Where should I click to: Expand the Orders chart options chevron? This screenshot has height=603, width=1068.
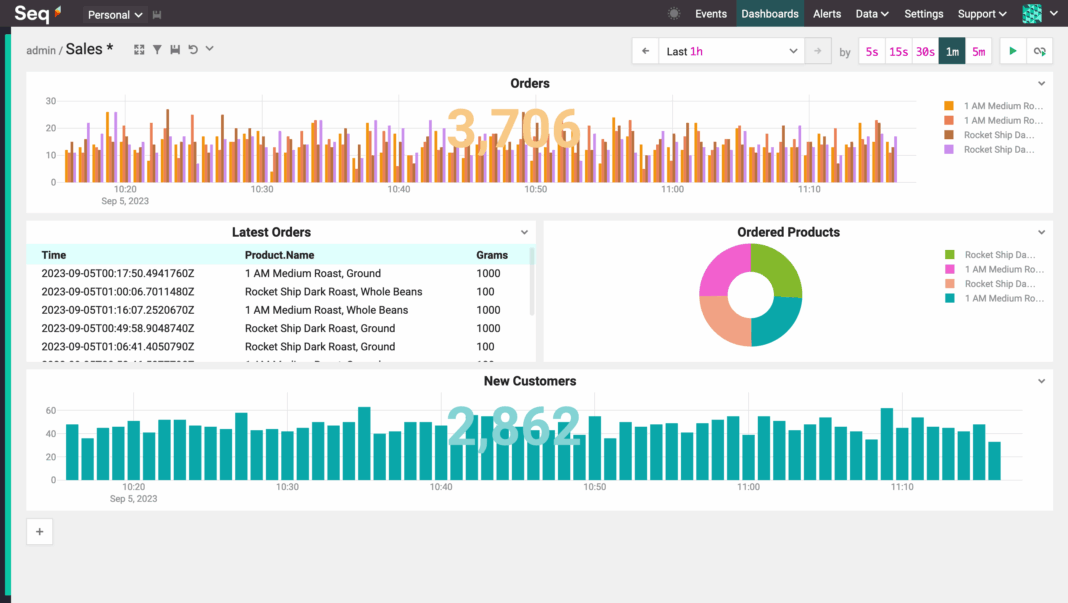point(1041,84)
